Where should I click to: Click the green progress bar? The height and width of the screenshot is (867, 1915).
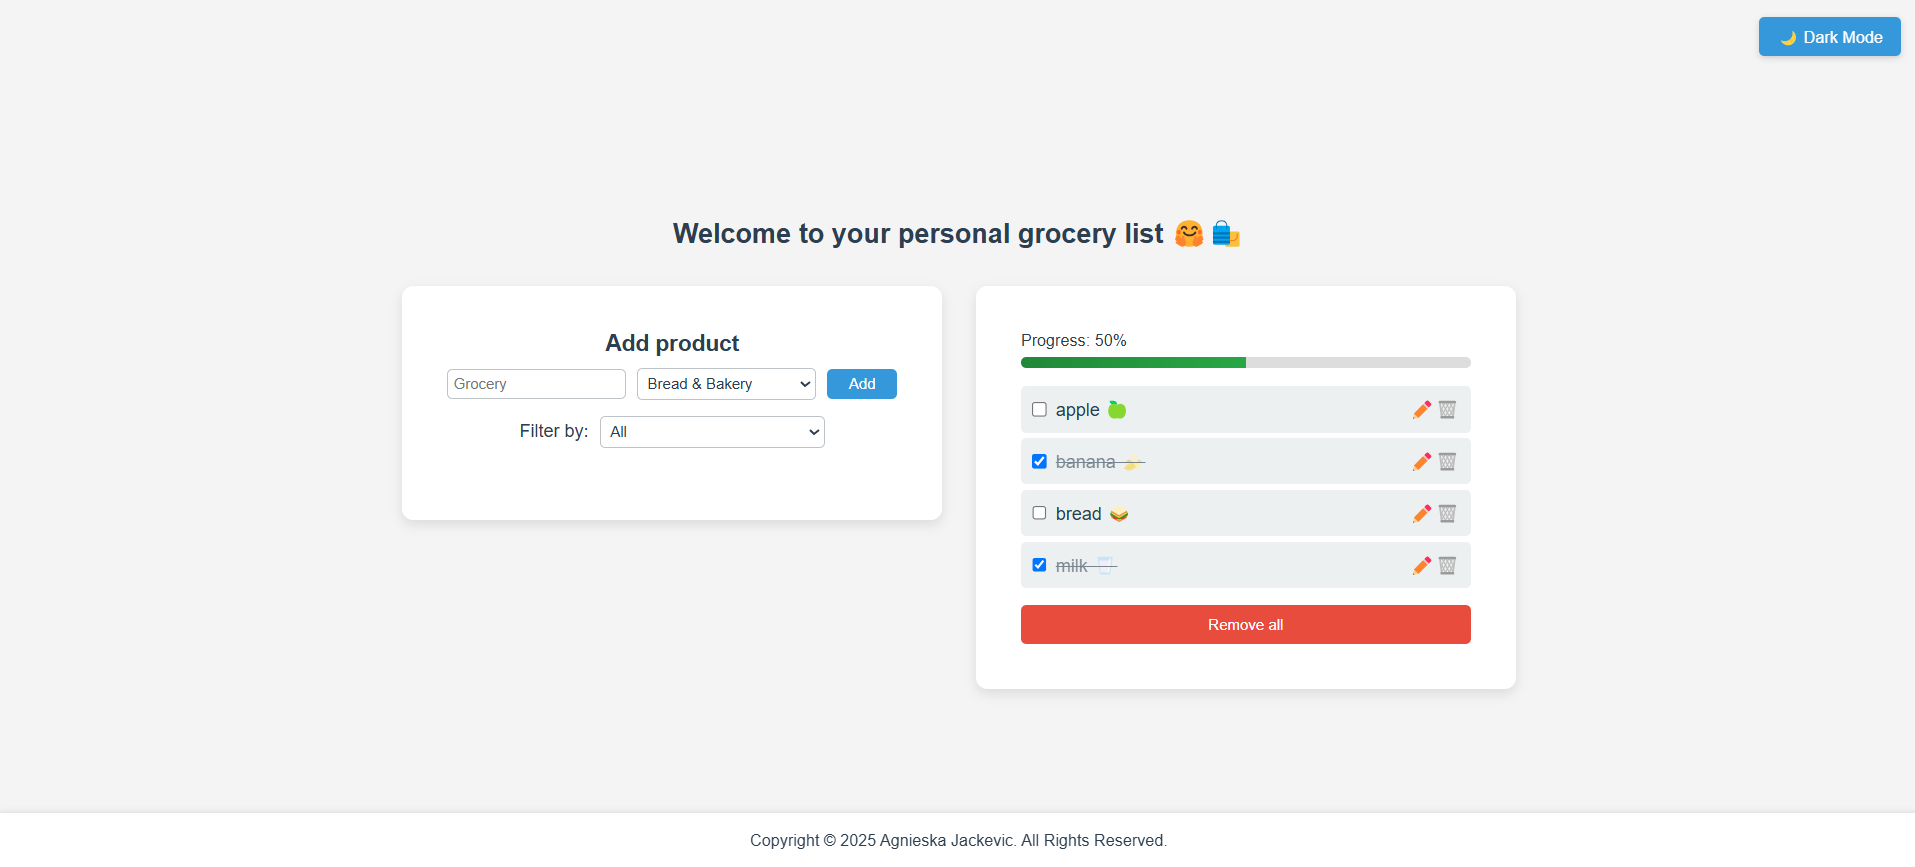(x=1133, y=363)
